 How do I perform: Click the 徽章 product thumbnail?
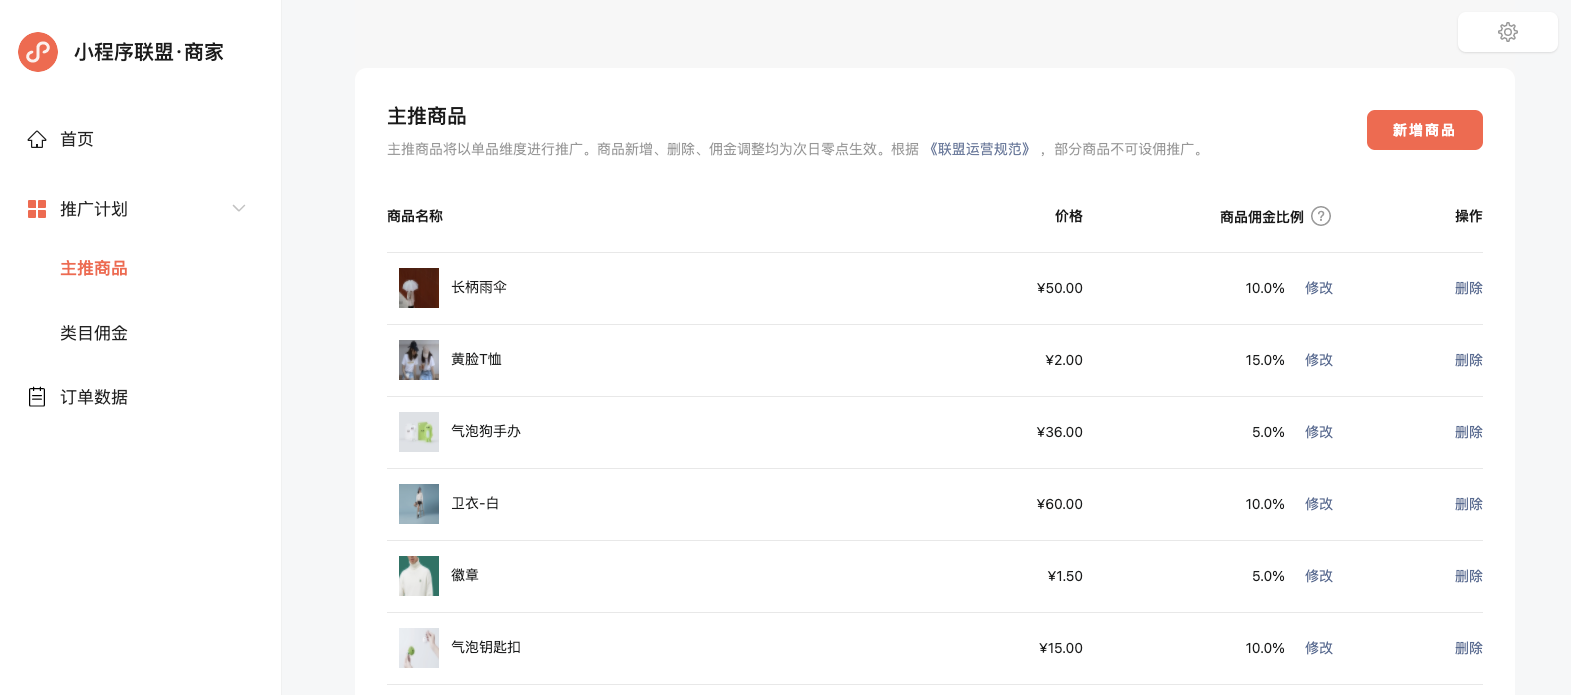tap(419, 576)
